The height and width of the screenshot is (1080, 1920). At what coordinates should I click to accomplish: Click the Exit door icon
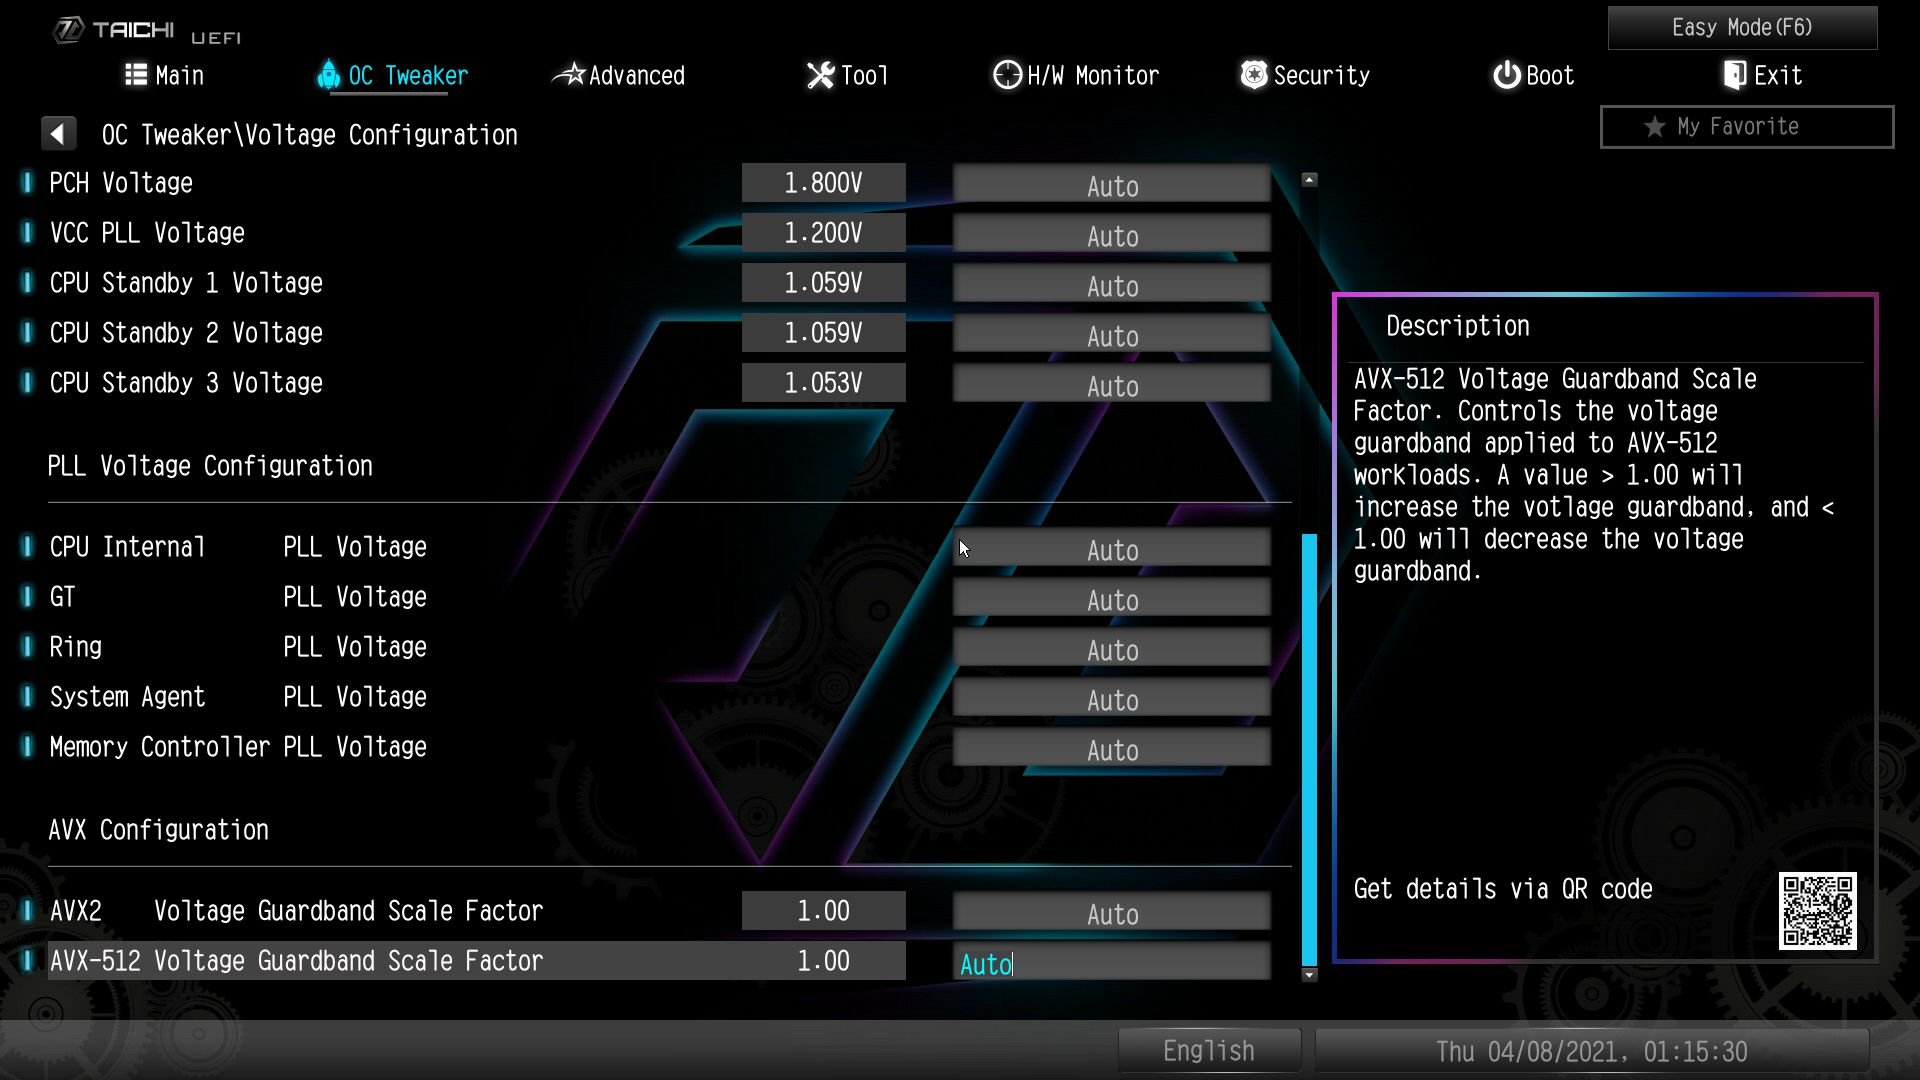(x=1735, y=75)
